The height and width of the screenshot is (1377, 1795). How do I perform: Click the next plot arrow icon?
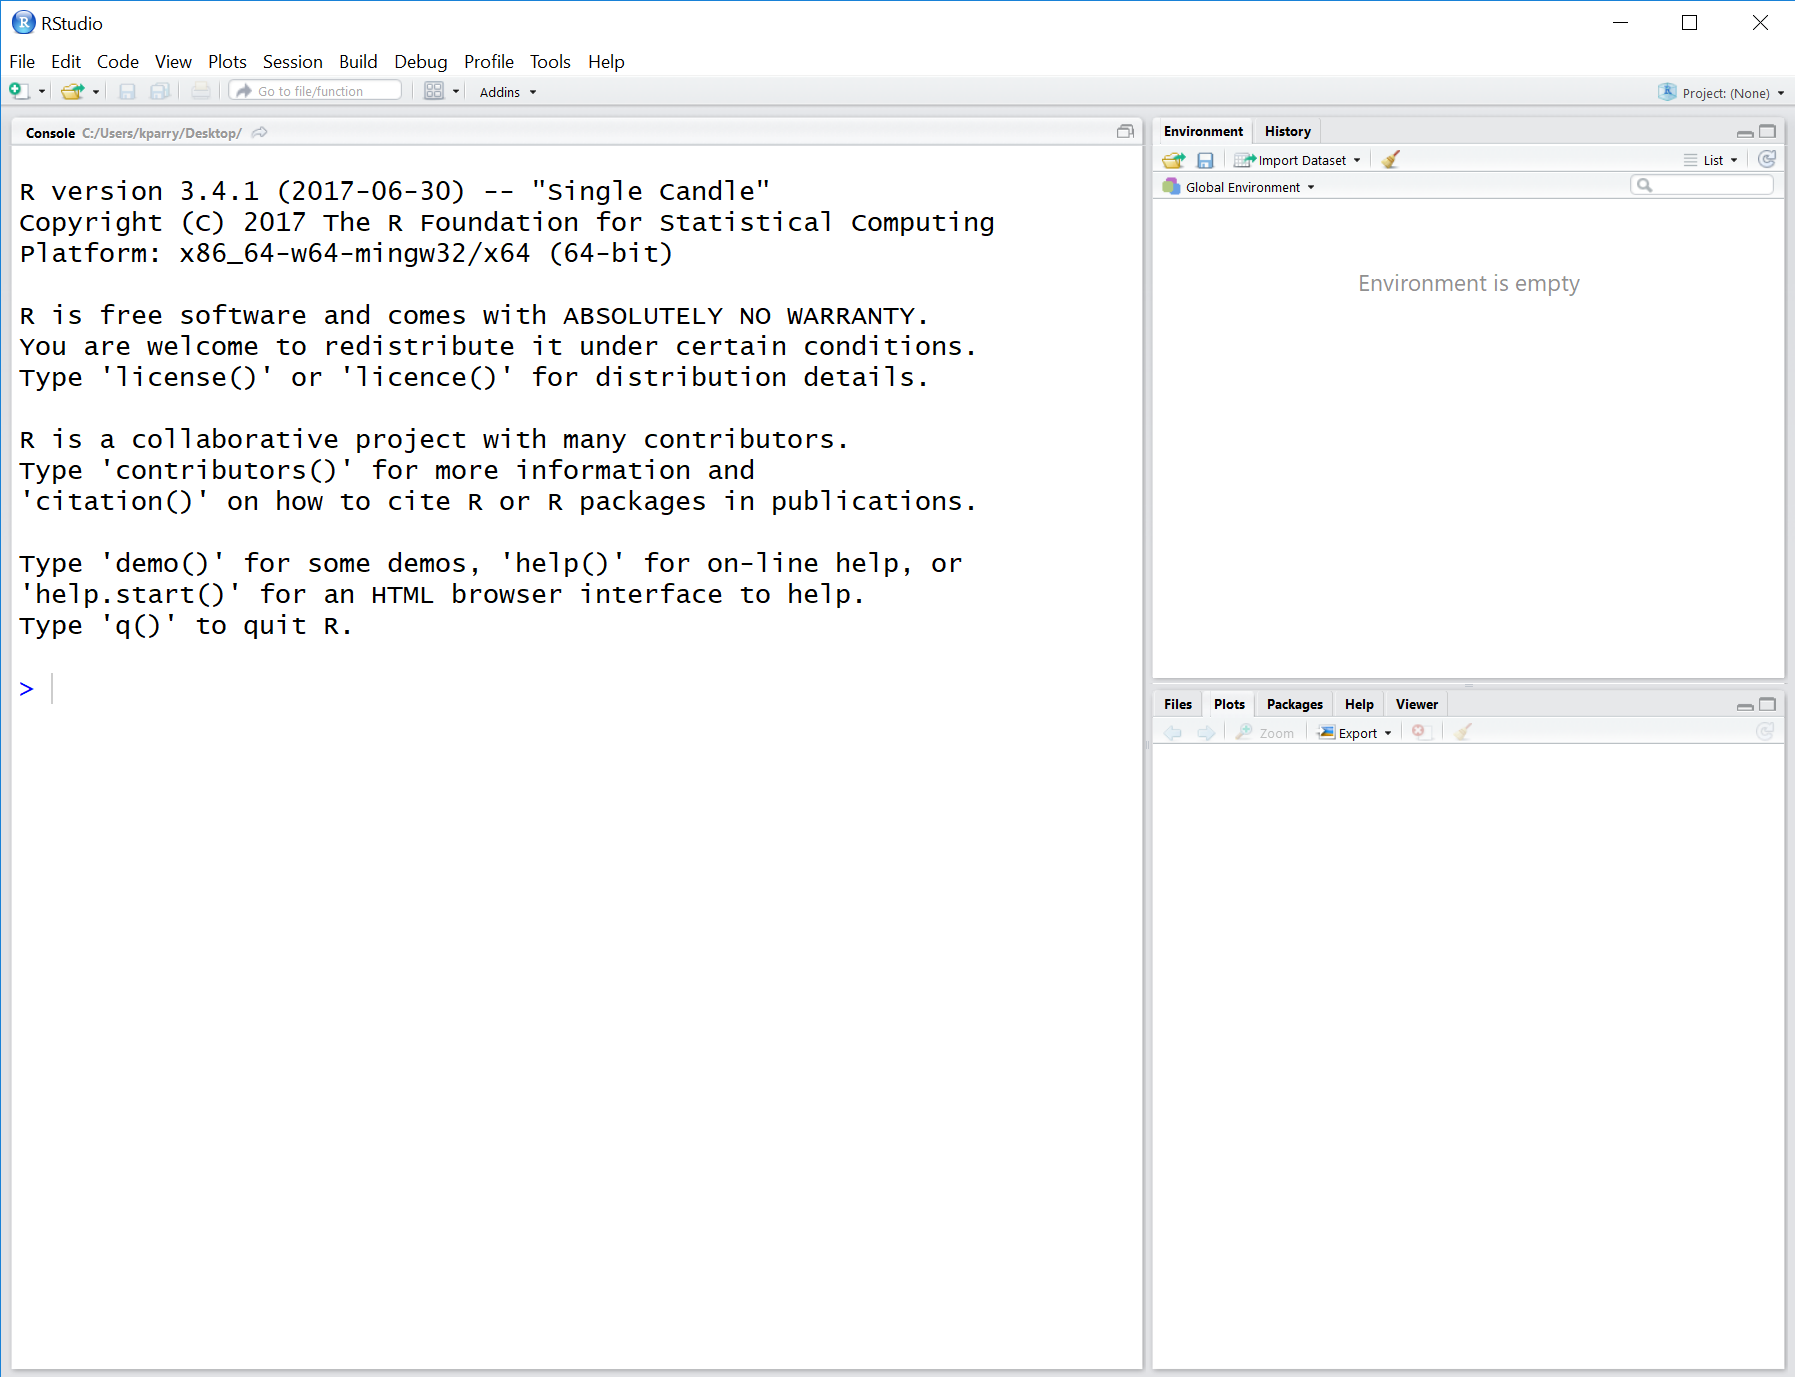click(1206, 733)
